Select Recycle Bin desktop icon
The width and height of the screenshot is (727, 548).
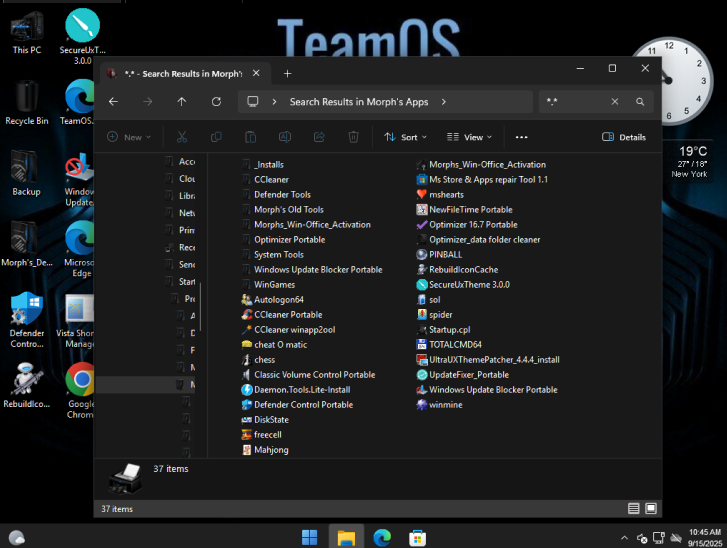[x=26, y=103]
